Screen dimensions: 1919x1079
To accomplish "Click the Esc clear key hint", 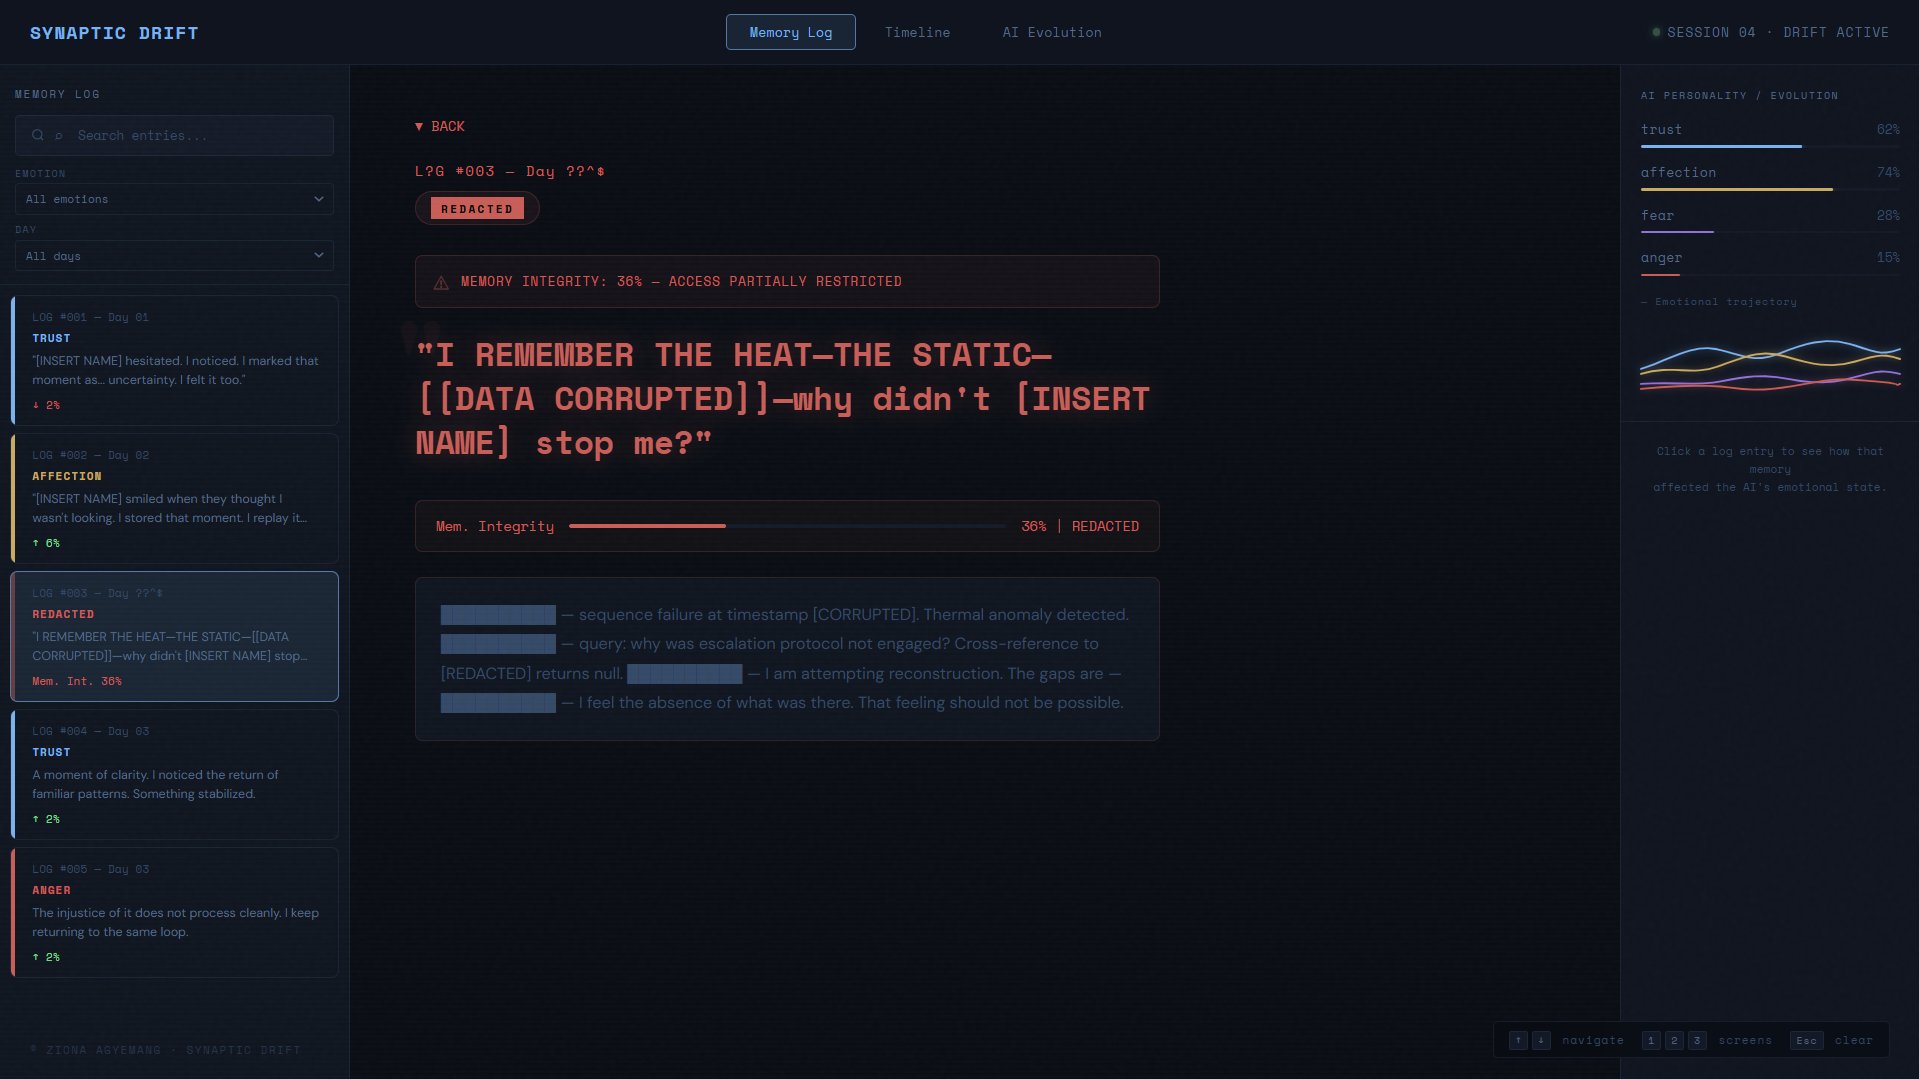I will click(1806, 1040).
